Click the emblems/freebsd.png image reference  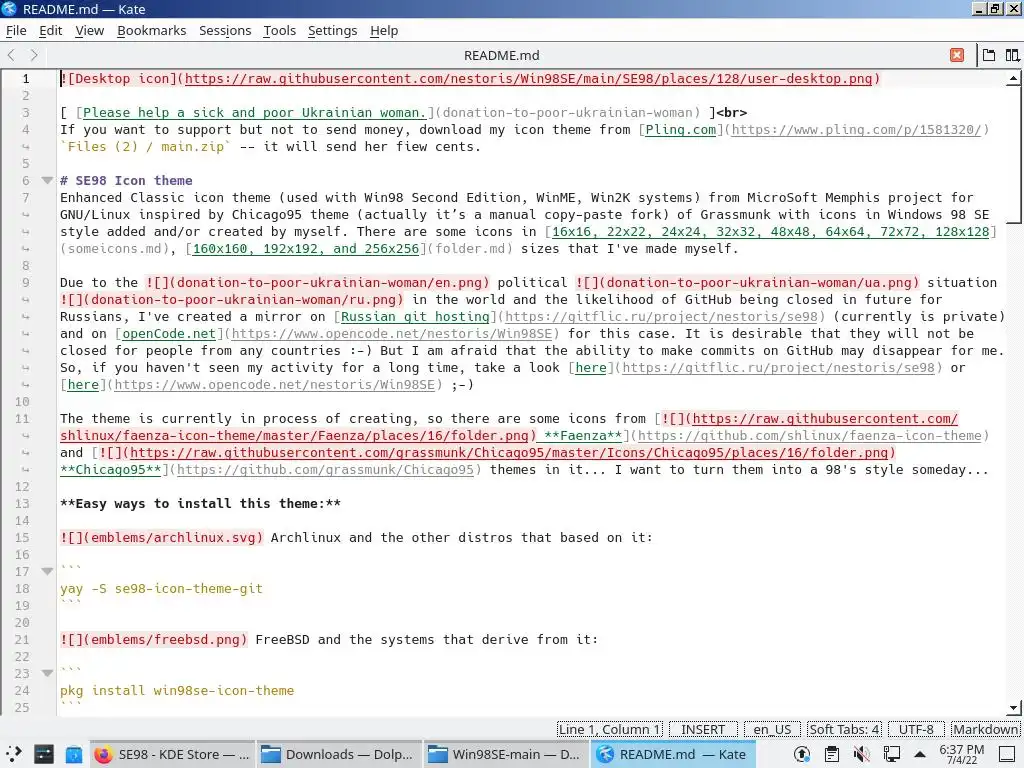pos(153,639)
